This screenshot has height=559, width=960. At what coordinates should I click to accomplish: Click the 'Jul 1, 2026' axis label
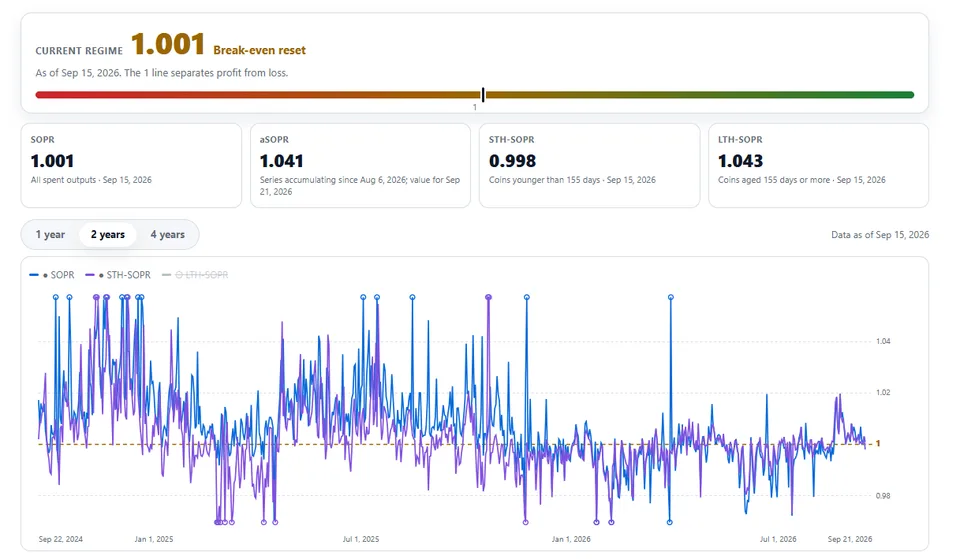pos(778,539)
